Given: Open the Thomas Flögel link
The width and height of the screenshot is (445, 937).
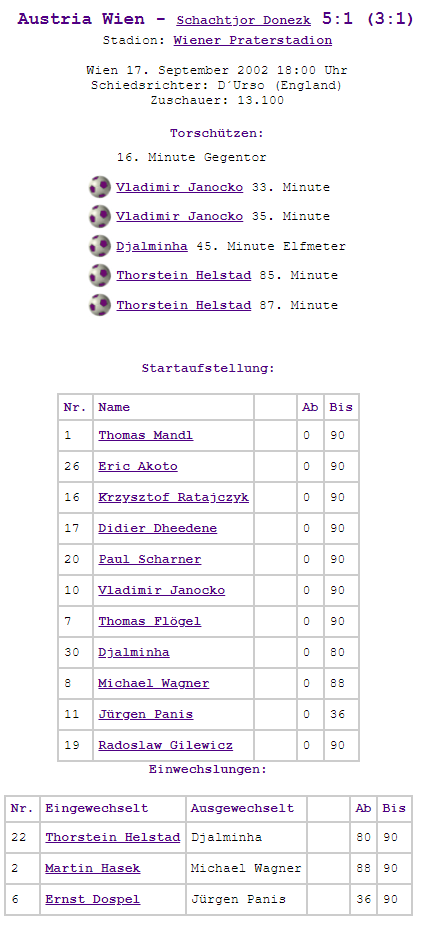Looking at the screenshot, I should [150, 621].
